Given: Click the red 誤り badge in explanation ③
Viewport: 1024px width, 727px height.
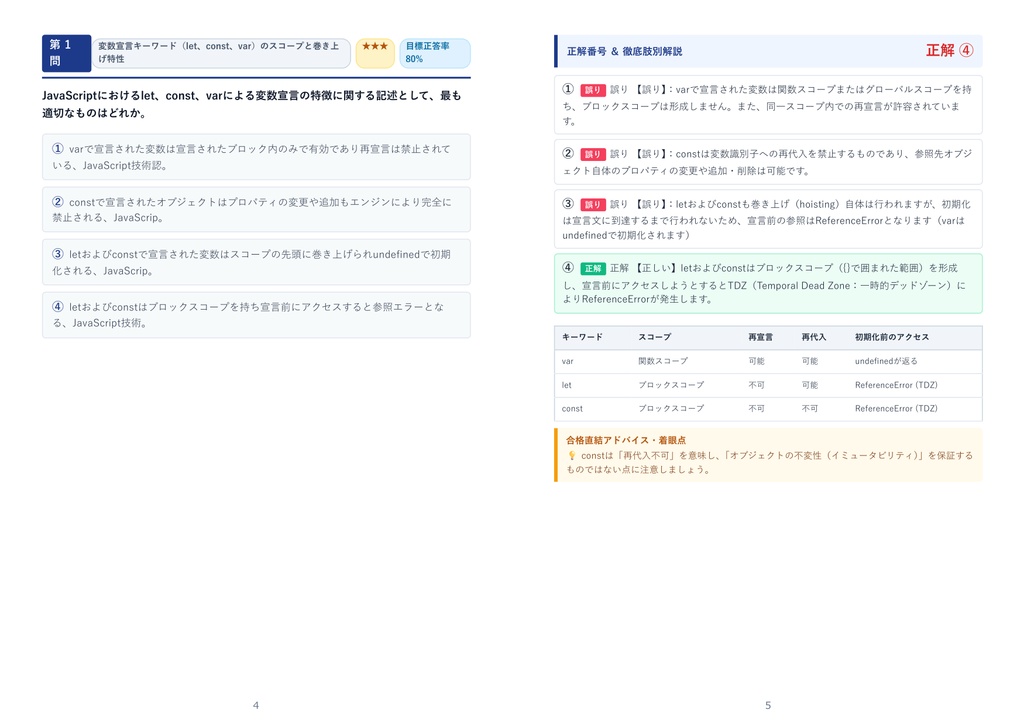Looking at the screenshot, I should 592,204.
